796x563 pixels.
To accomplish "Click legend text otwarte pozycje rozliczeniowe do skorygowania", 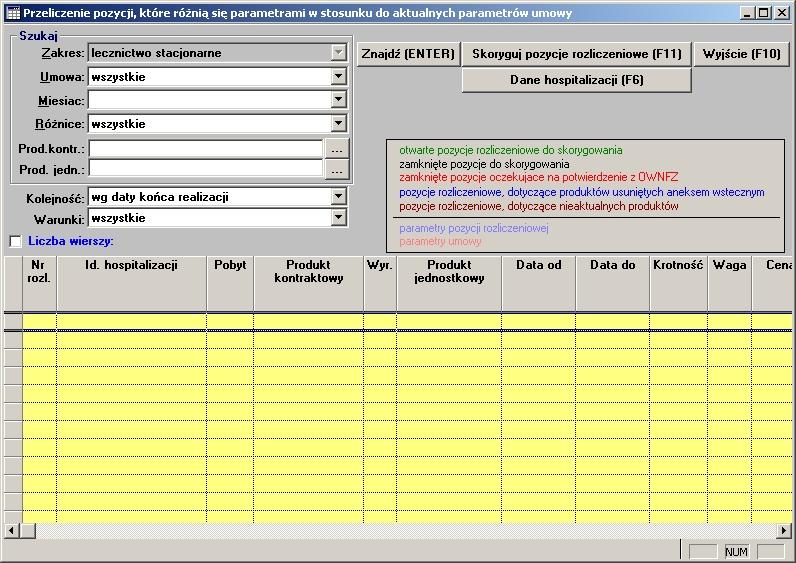I will pos(511,150).
